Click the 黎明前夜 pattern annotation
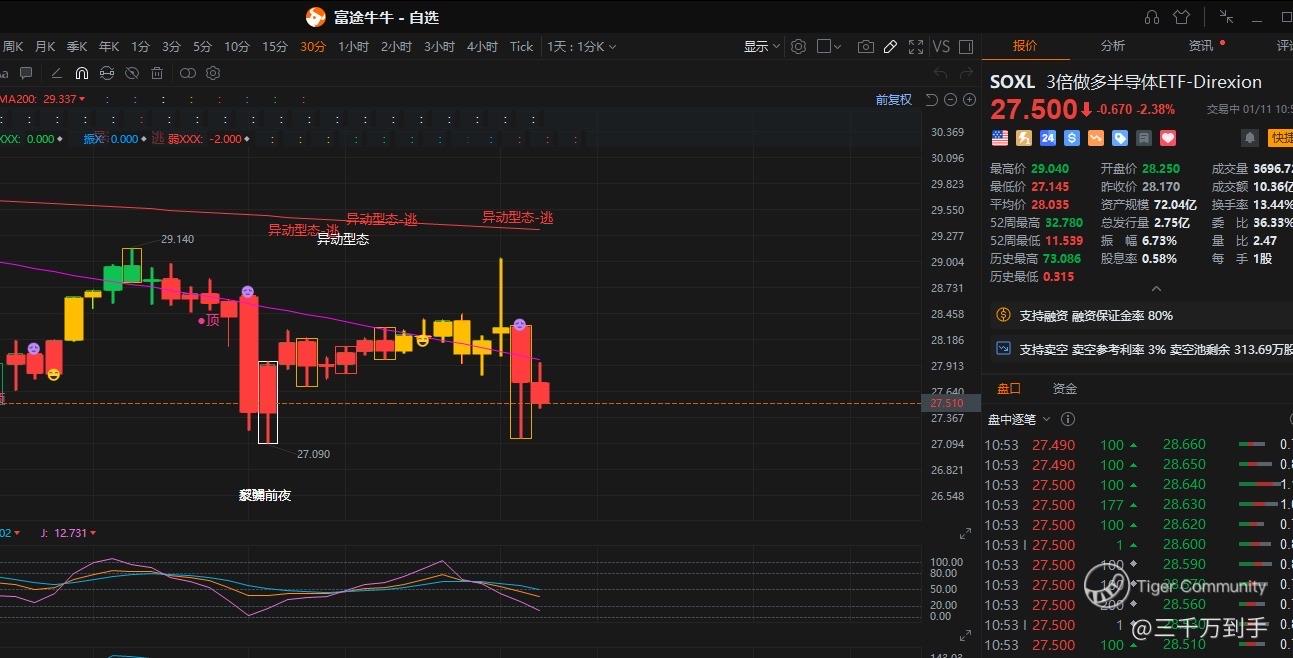Viewport: 1293px width, 658px height. click(265, 495)
